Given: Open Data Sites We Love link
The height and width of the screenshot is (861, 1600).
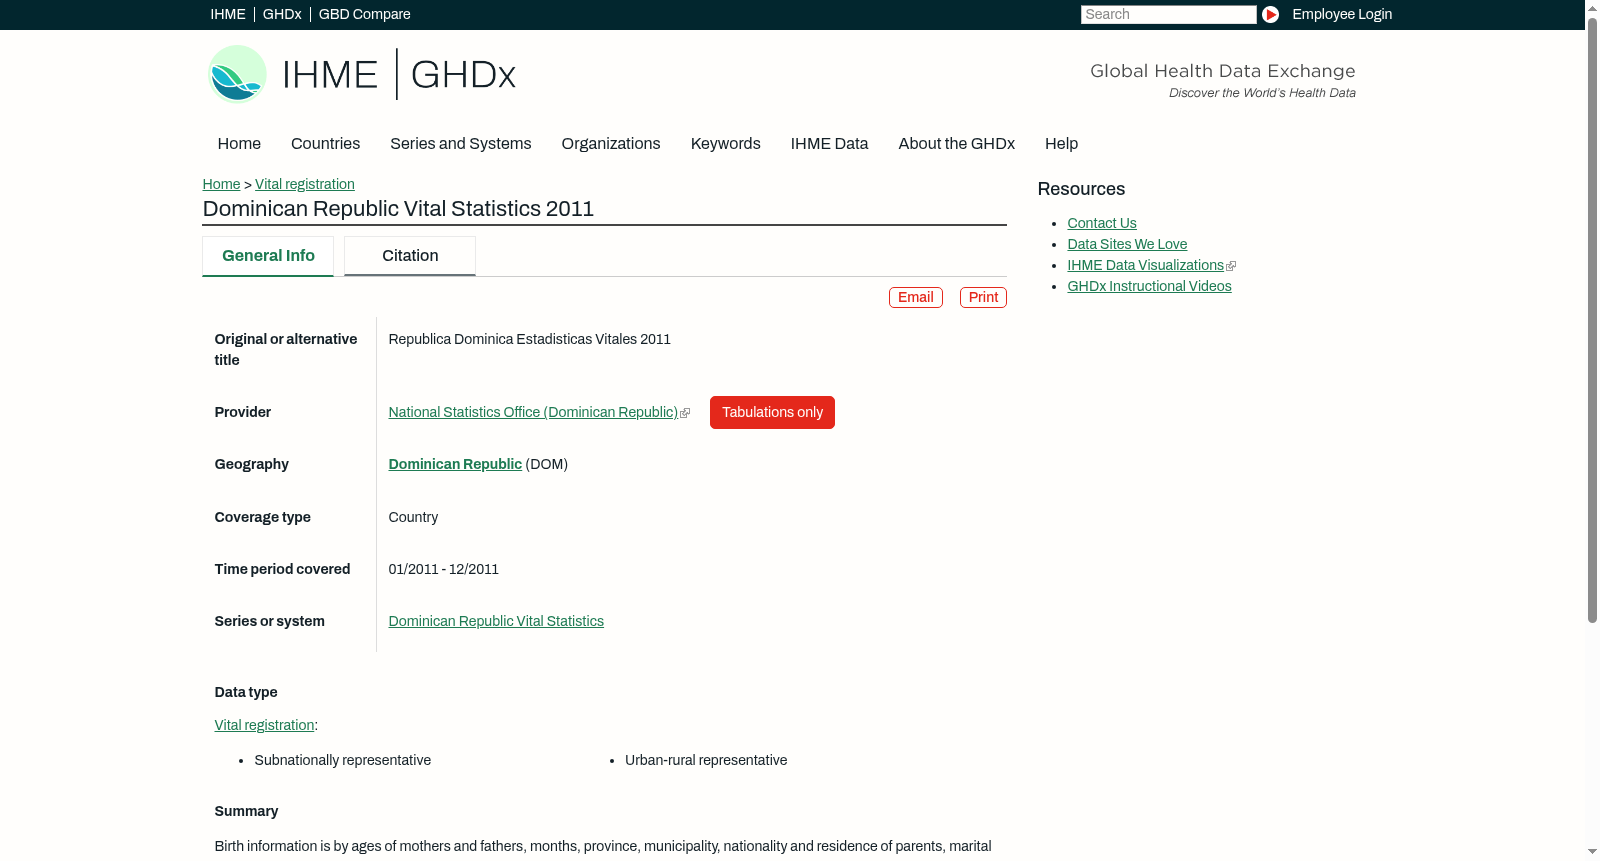Looking at the screenshot, I should 1127,244.
